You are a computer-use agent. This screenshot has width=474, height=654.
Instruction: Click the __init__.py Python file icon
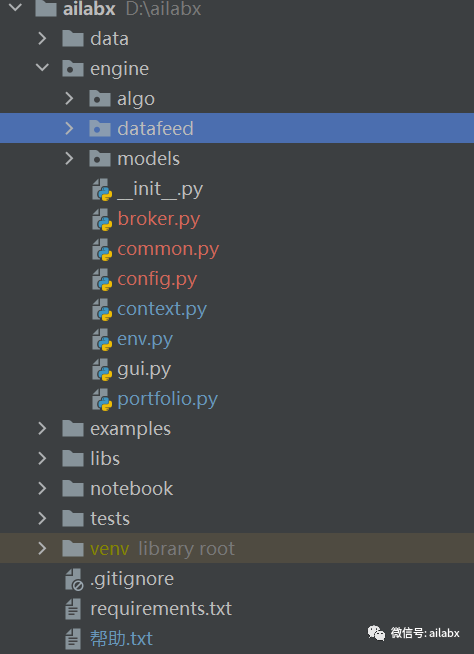click(x=102, y=189)
